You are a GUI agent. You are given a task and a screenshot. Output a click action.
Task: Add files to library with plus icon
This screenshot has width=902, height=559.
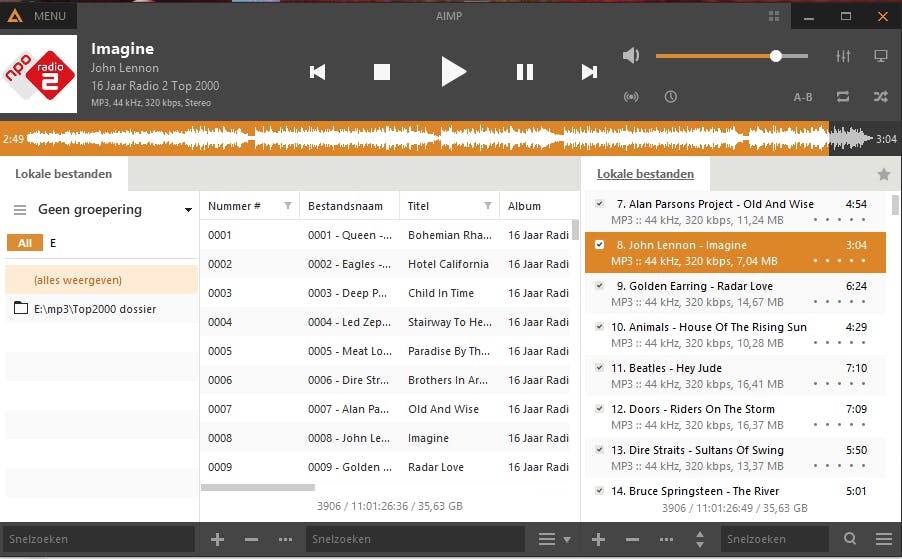tap(217, 539)
